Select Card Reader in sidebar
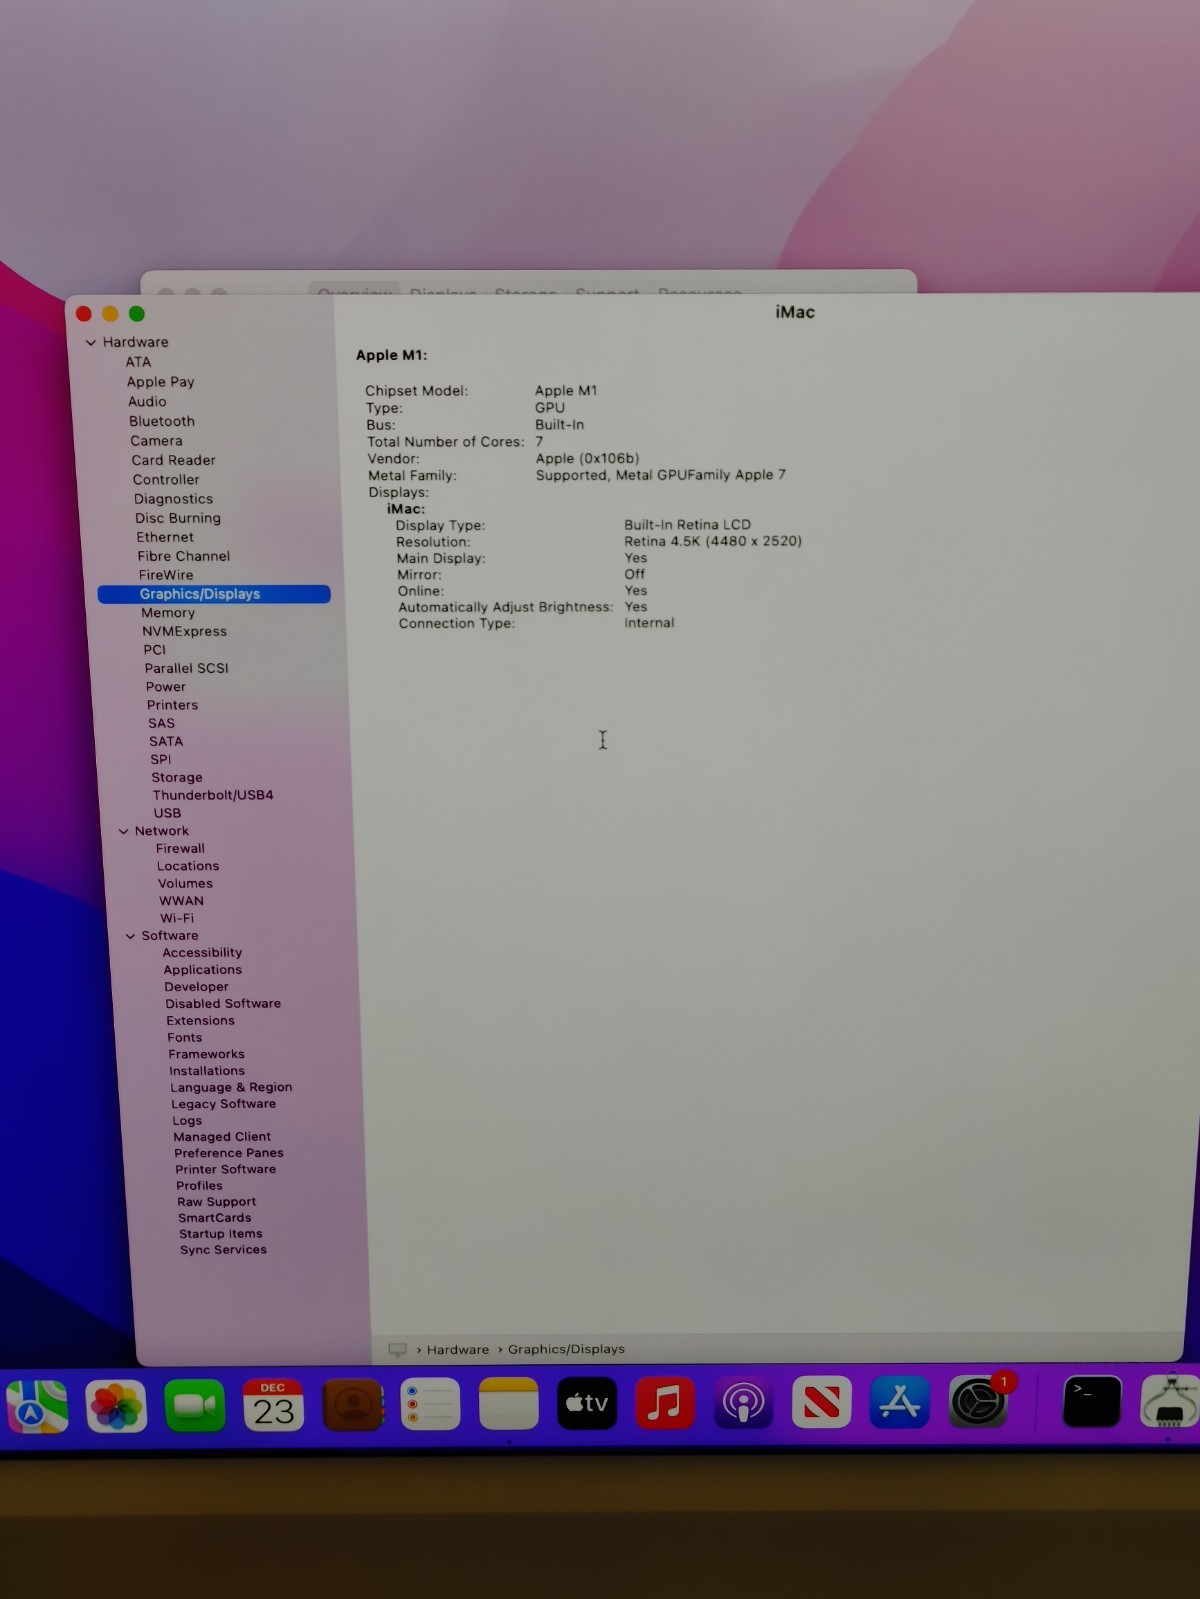This screenshot has height=1599, width=1200. point(173,460)
